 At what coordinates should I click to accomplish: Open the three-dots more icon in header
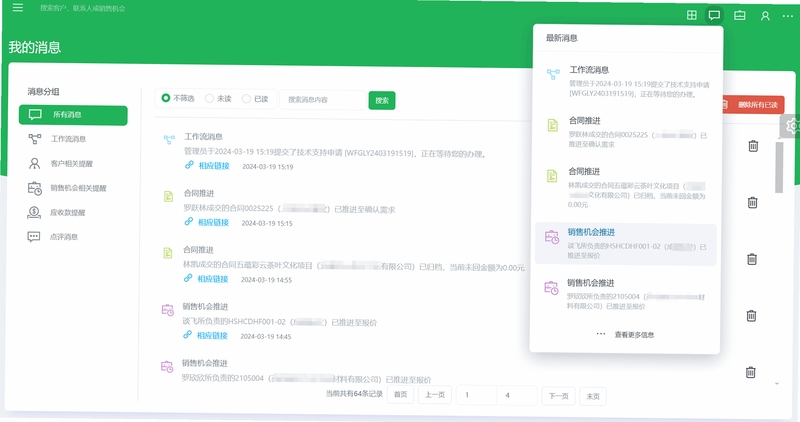[788, 16]
